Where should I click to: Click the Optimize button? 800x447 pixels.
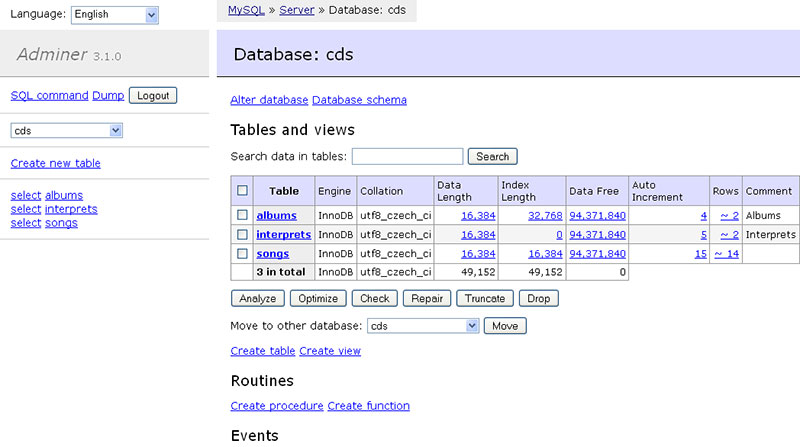click(x=318, y=299)
